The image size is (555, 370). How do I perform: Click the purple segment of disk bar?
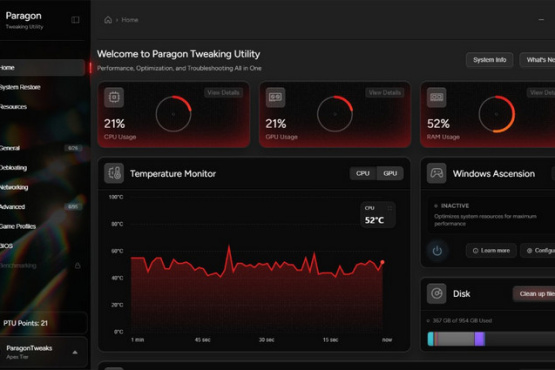click(x=480, y=339)
